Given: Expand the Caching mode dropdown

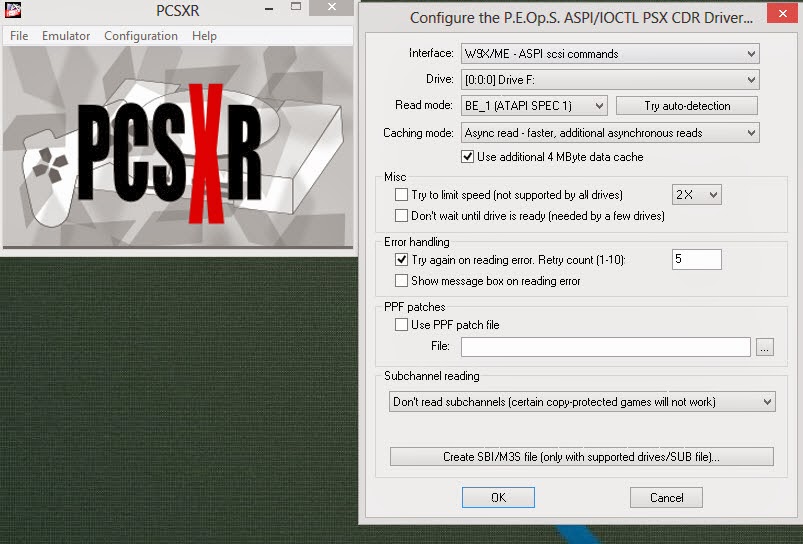Looking at the screenshot, I should tap(610, 133).
